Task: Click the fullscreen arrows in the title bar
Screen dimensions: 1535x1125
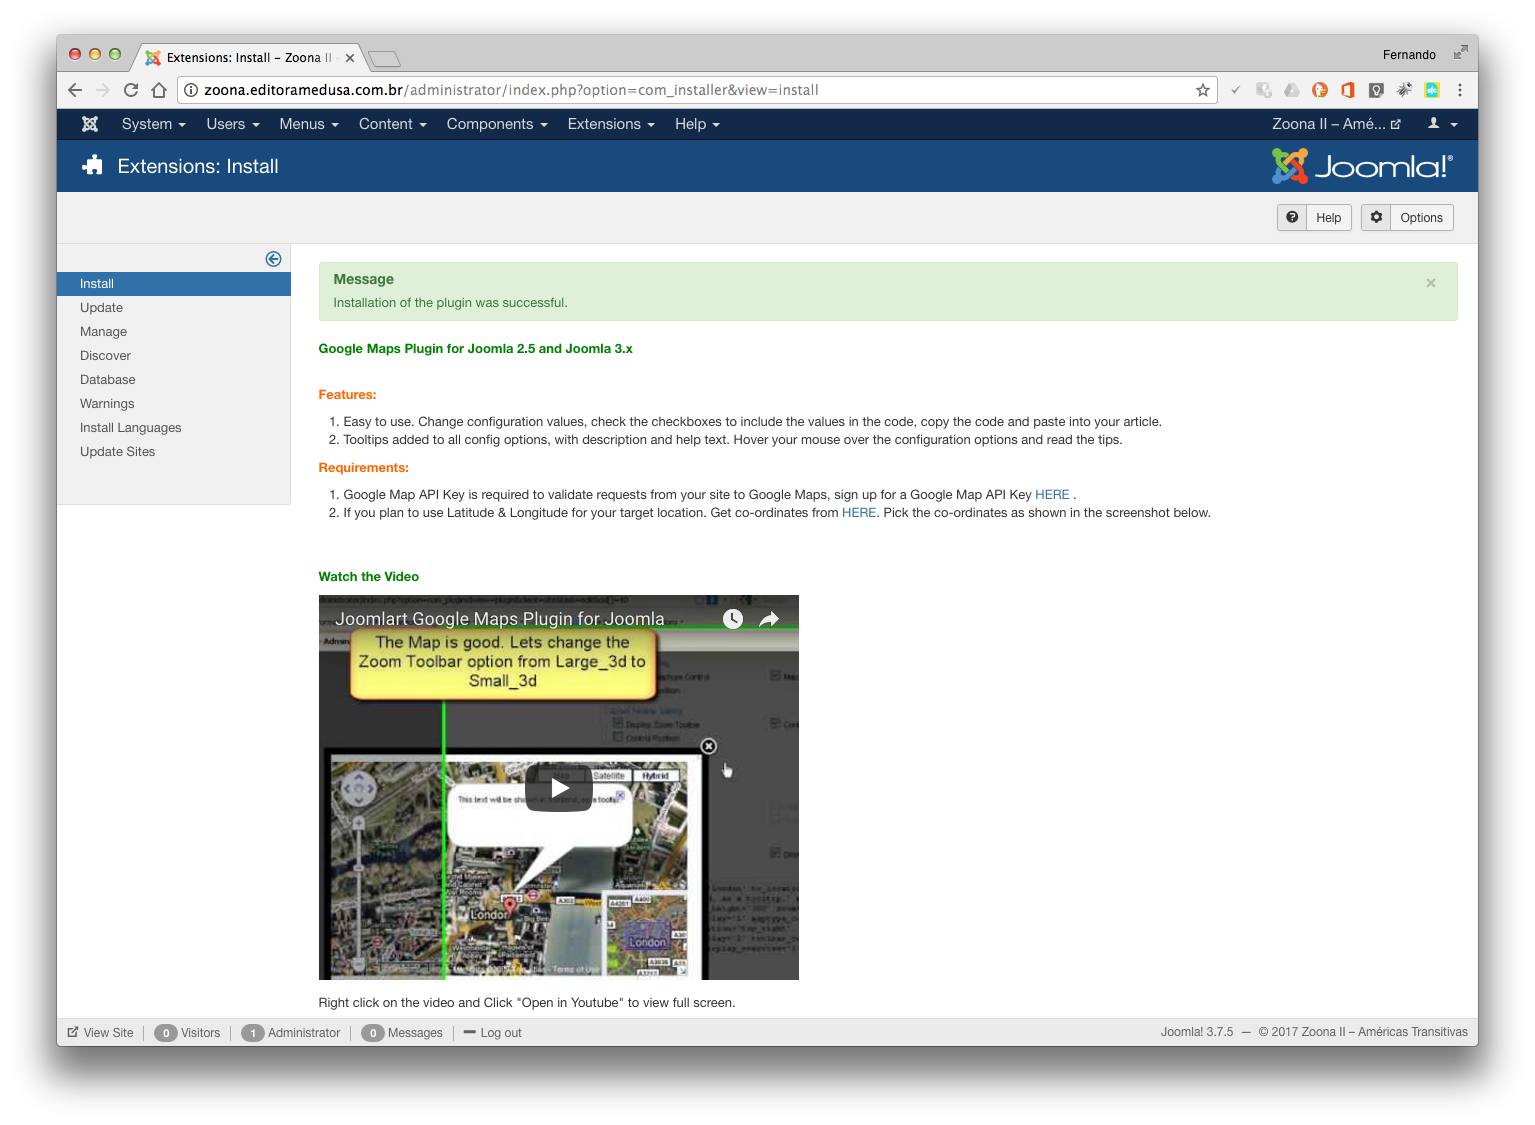Action: click(x=1461, y=52)
